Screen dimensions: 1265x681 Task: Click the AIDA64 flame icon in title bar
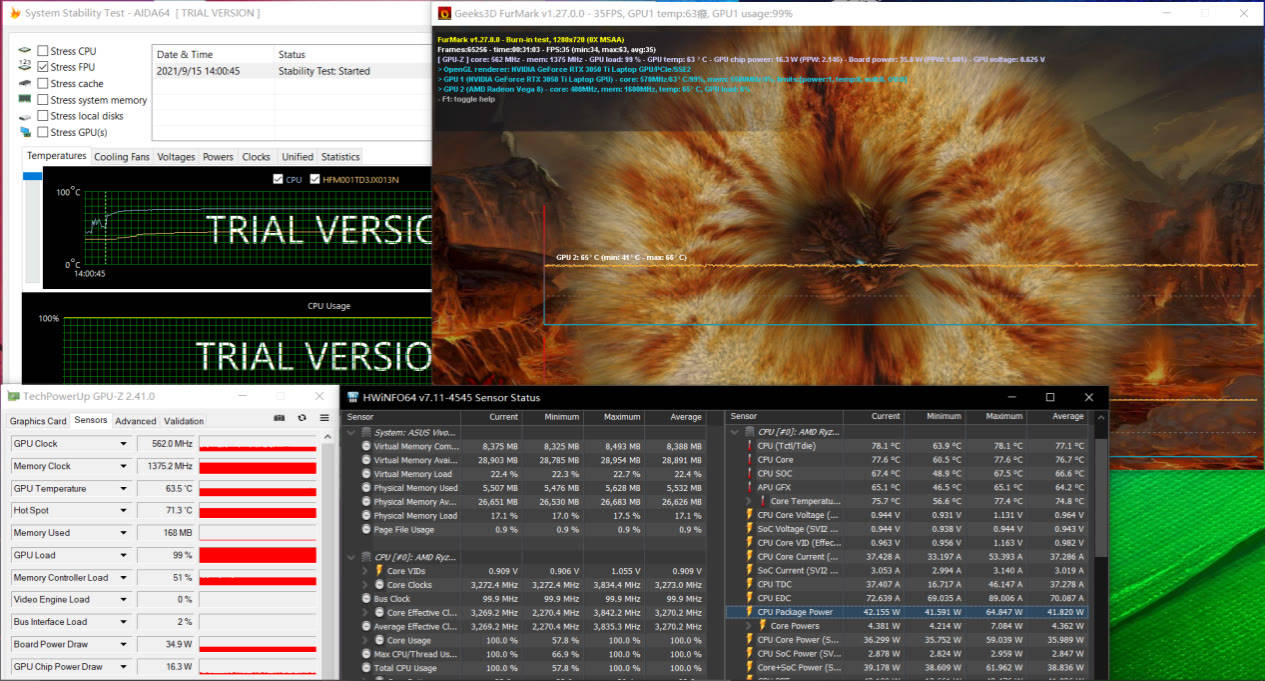[x=14, y=13]
